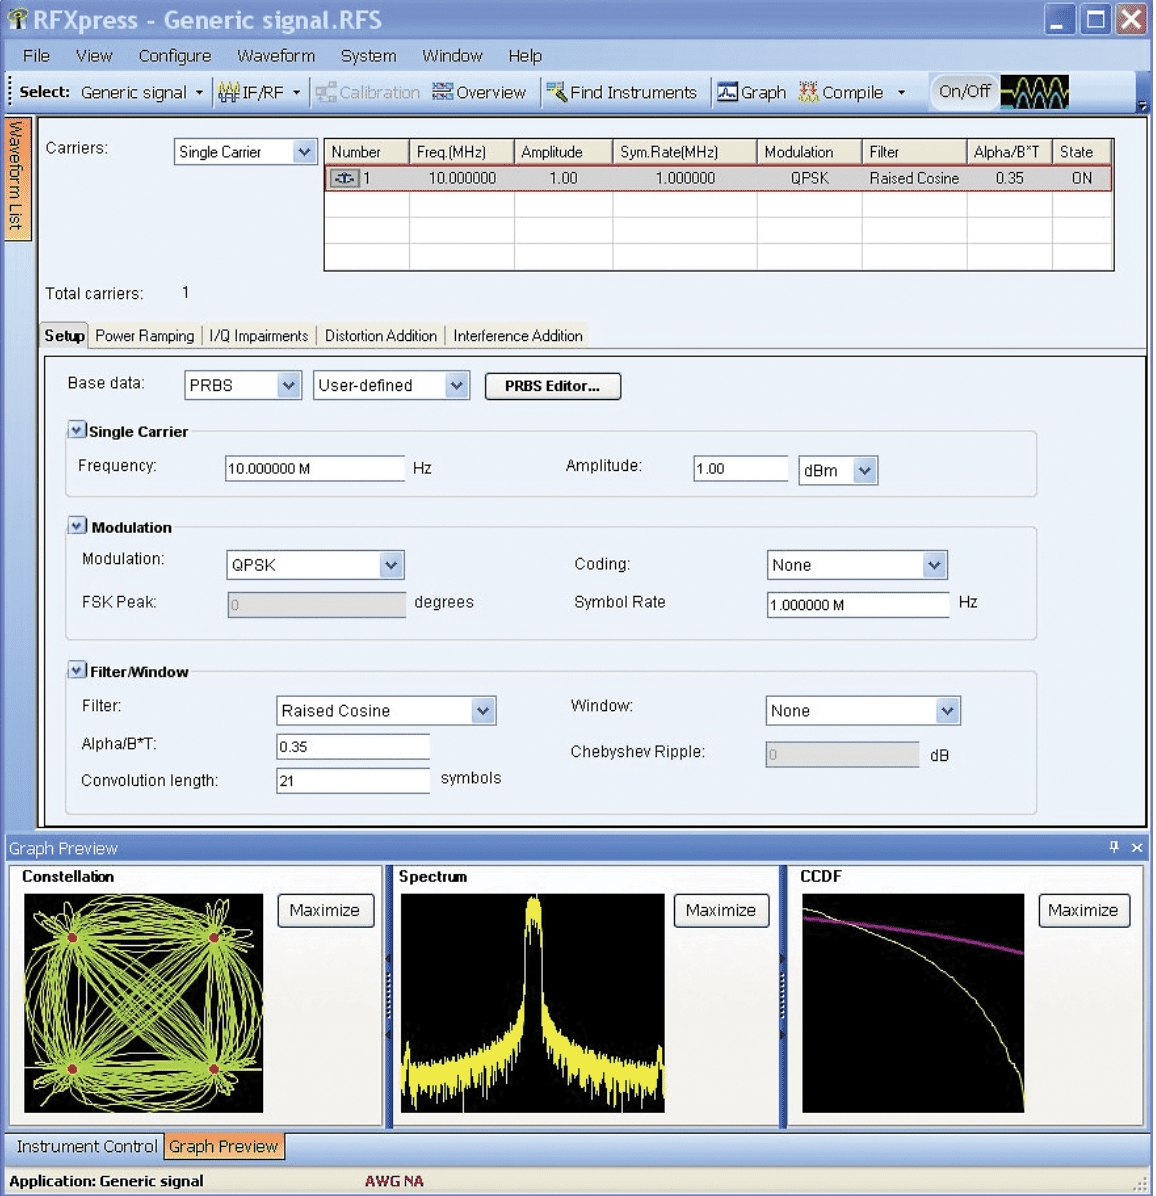Toggle the On/Off output button
This screenshot has width=1156, height=1196.
(964, 92)
